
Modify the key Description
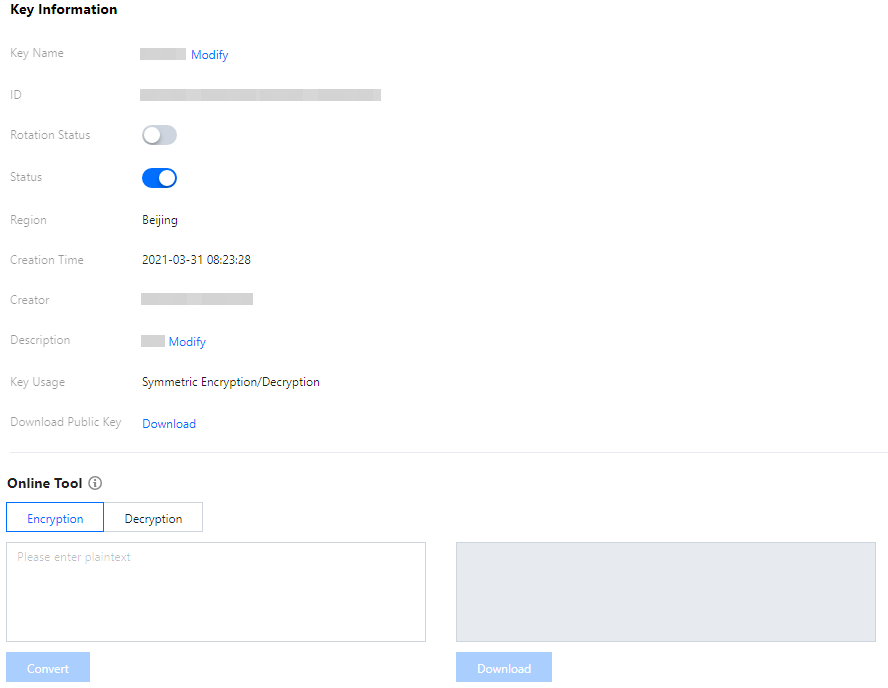coord(187,342)
